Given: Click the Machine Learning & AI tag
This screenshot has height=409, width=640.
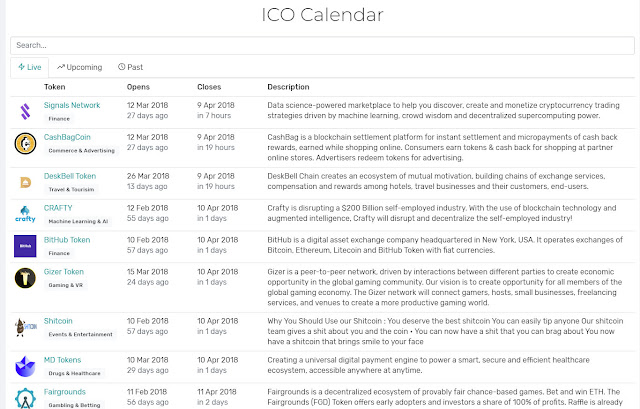Looking at the screenshot, I should click(x=82, y=221).
